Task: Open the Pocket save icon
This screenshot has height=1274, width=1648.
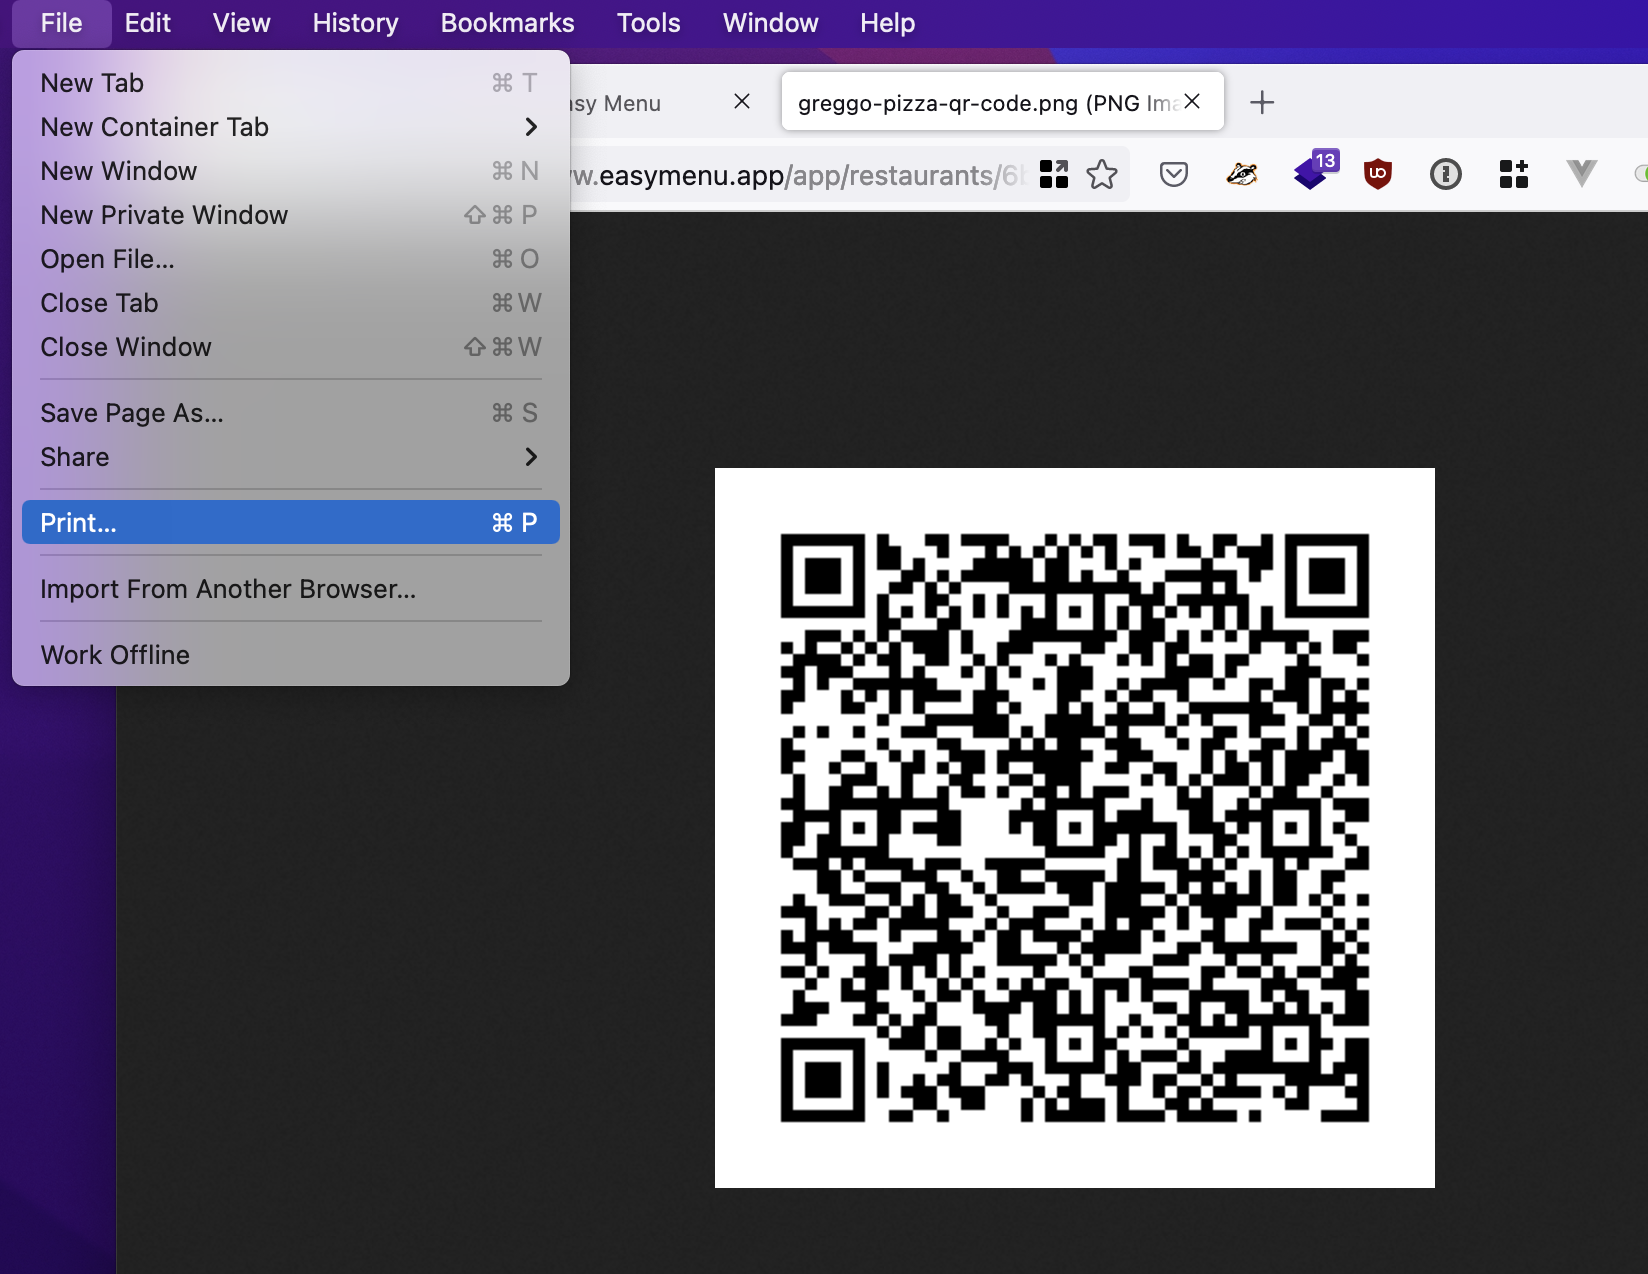Action: [x=1174, y=175]
